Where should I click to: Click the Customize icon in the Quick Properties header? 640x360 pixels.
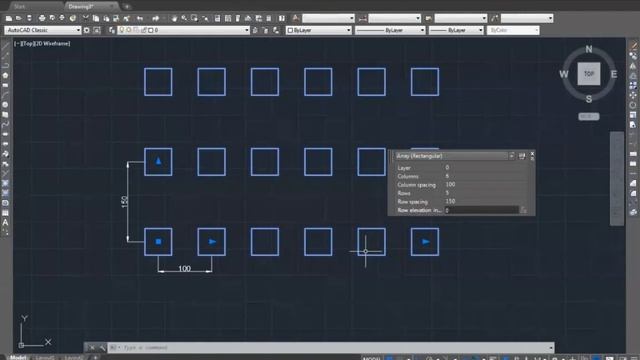[522, 156]
